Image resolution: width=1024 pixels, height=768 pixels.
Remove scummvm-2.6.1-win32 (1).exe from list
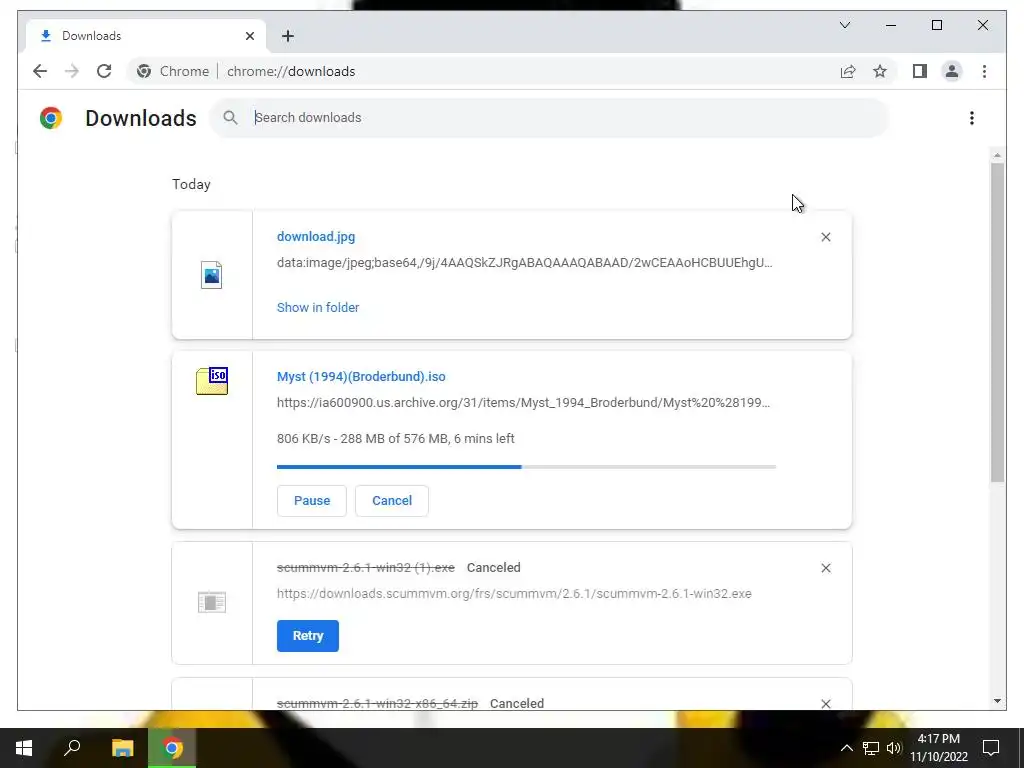click(825, 568)
